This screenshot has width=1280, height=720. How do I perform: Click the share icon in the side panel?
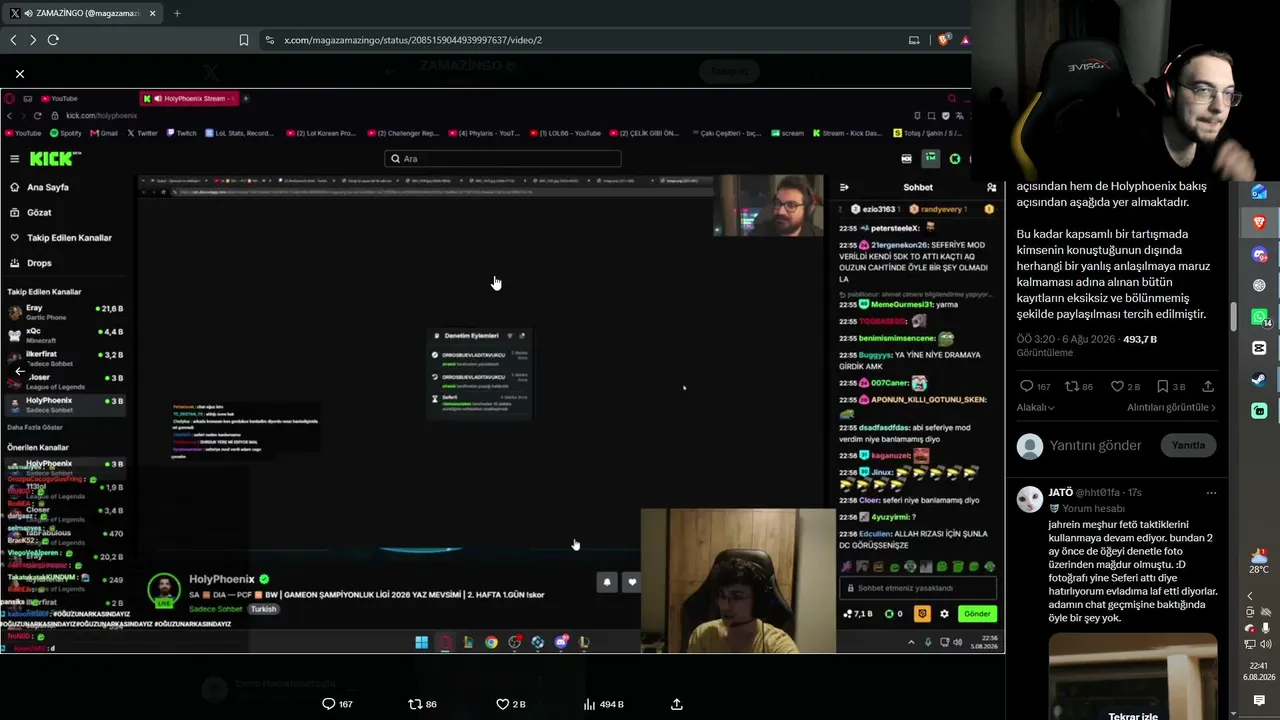(1208, 386)
